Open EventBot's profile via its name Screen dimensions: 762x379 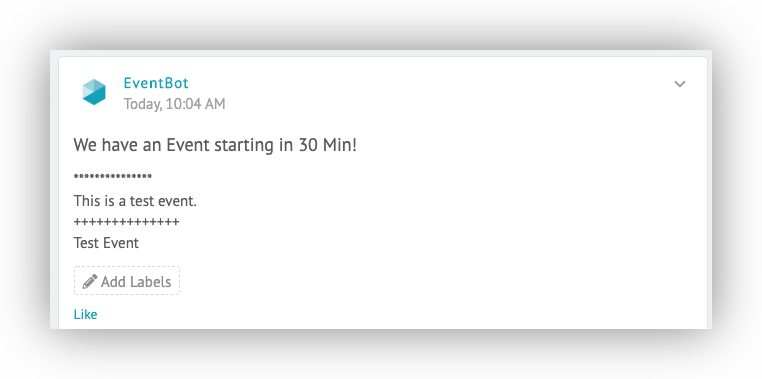[156, 83]
